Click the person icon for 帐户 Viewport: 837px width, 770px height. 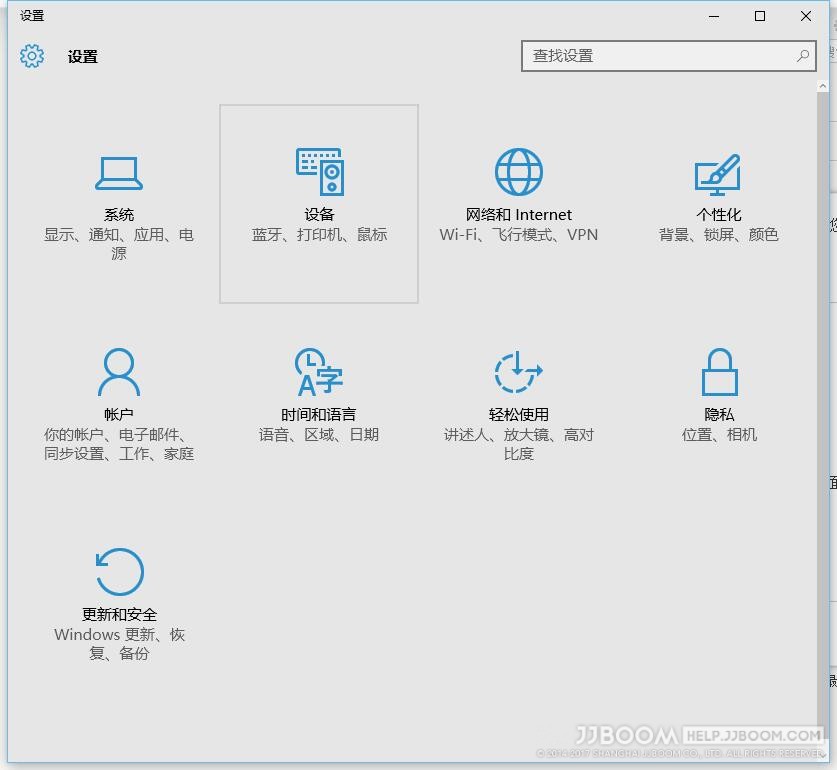coord(119,372)
